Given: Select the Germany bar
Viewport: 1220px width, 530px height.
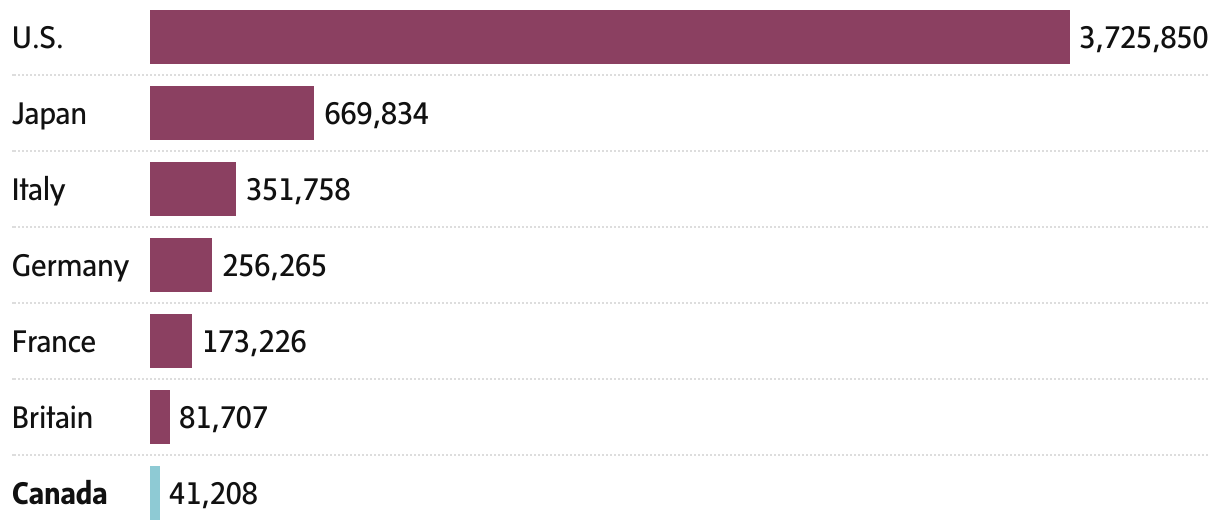Looking at the screenshot, I should 180,265.
